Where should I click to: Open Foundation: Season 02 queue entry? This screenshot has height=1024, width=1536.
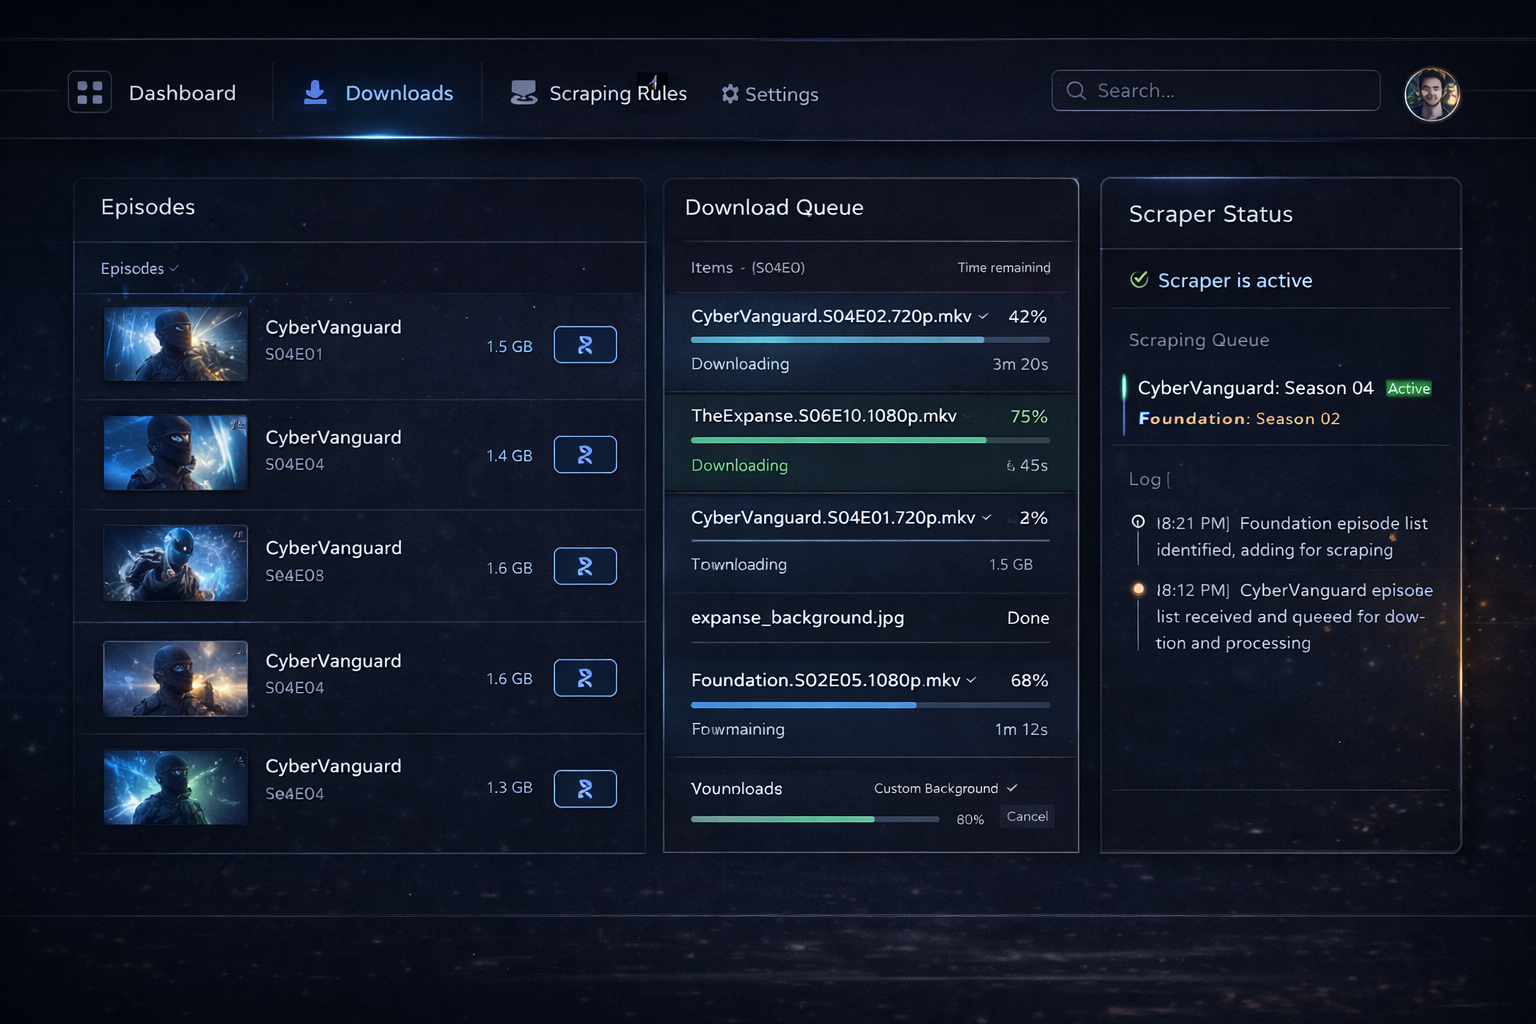click(x=1239, y=419)
